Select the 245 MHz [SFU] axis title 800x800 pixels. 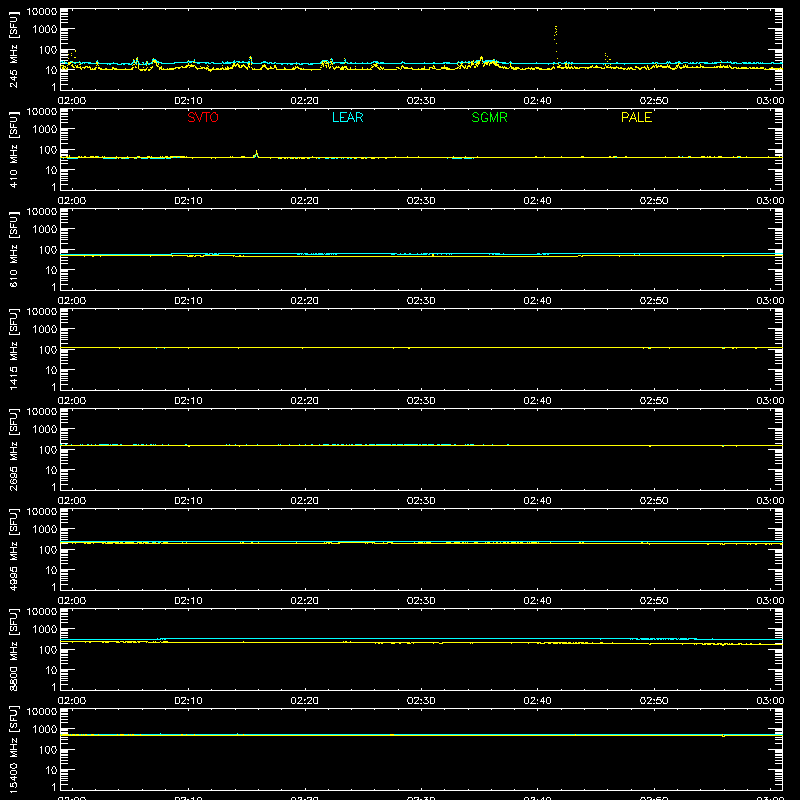[x=13, y=49]
